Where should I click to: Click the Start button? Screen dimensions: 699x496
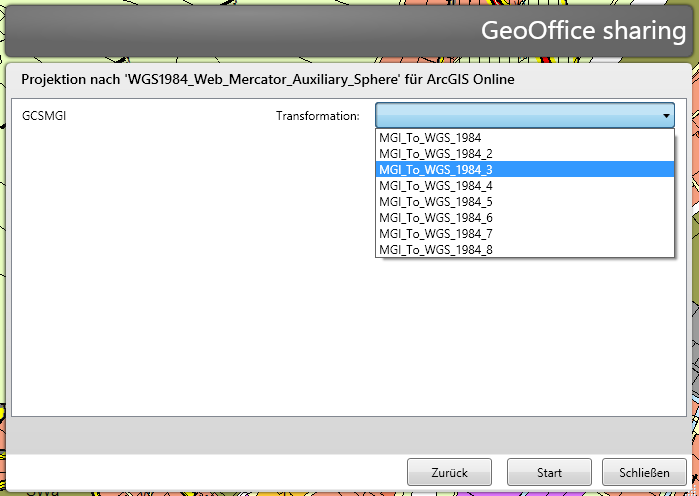pyautogui.click(x=549, y=472)
